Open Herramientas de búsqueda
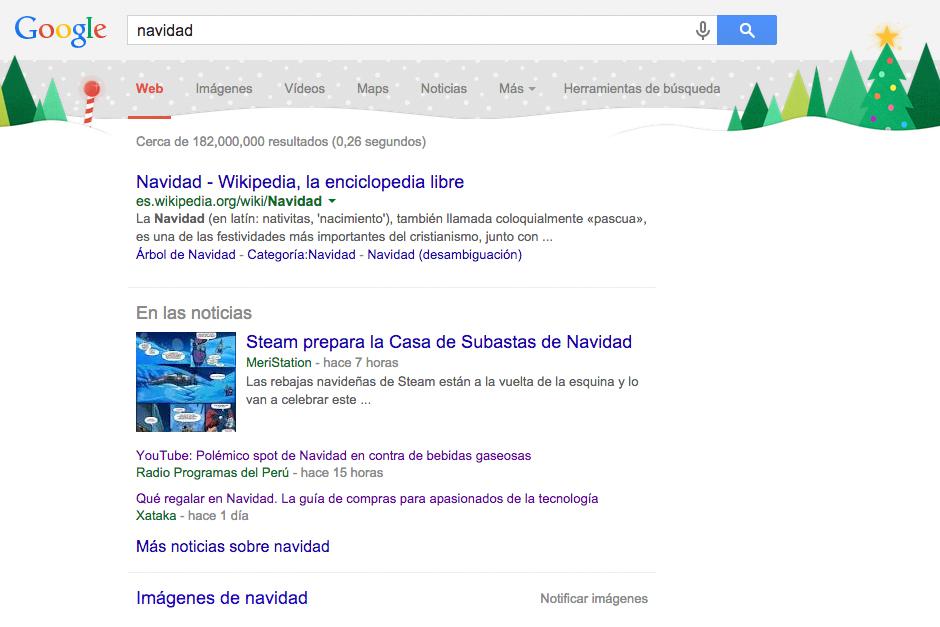Image resolution: width=940 pixels, height=627 pixels. click(x=641, y=89)
